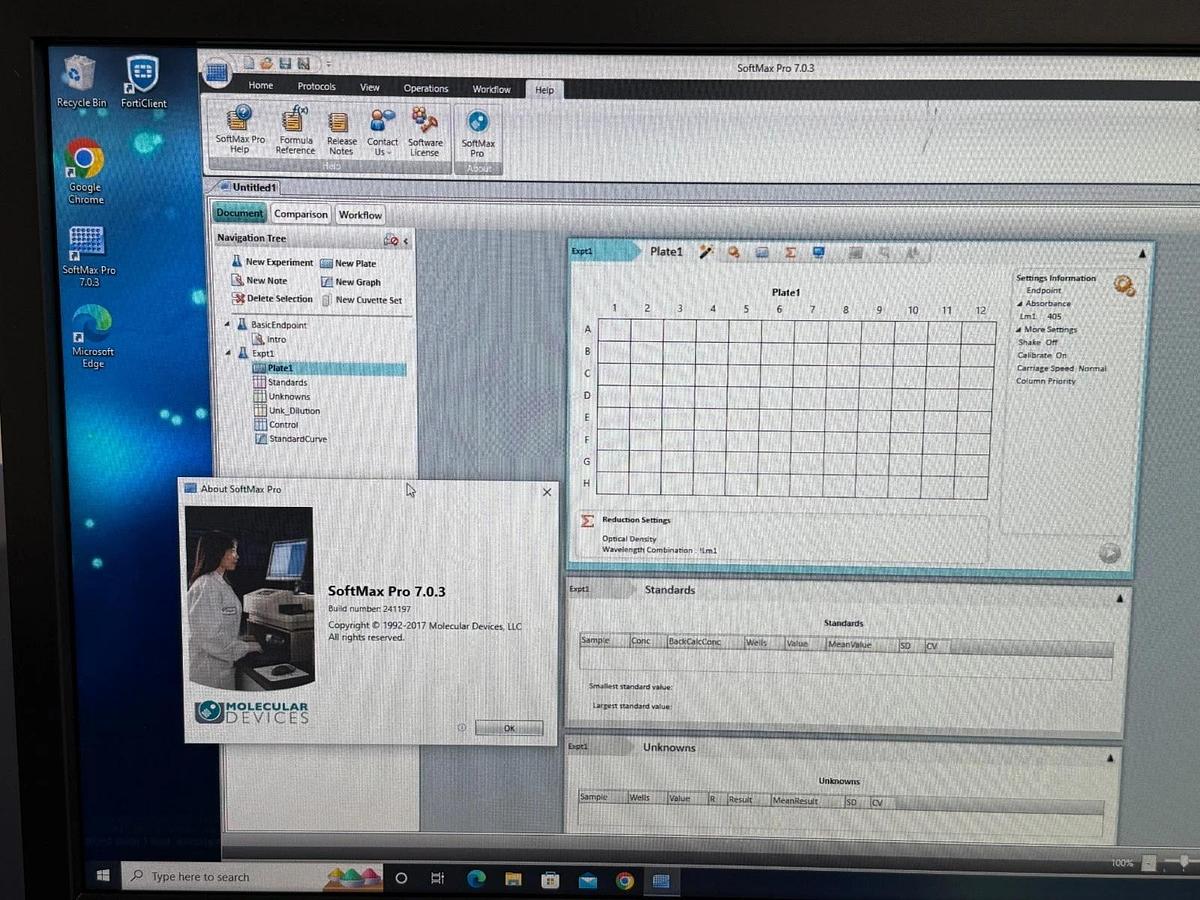The height and width of the screenshot is (900, 1200).
Task: Open the Recycle Bin desktop icon
Action: (80, 81)
